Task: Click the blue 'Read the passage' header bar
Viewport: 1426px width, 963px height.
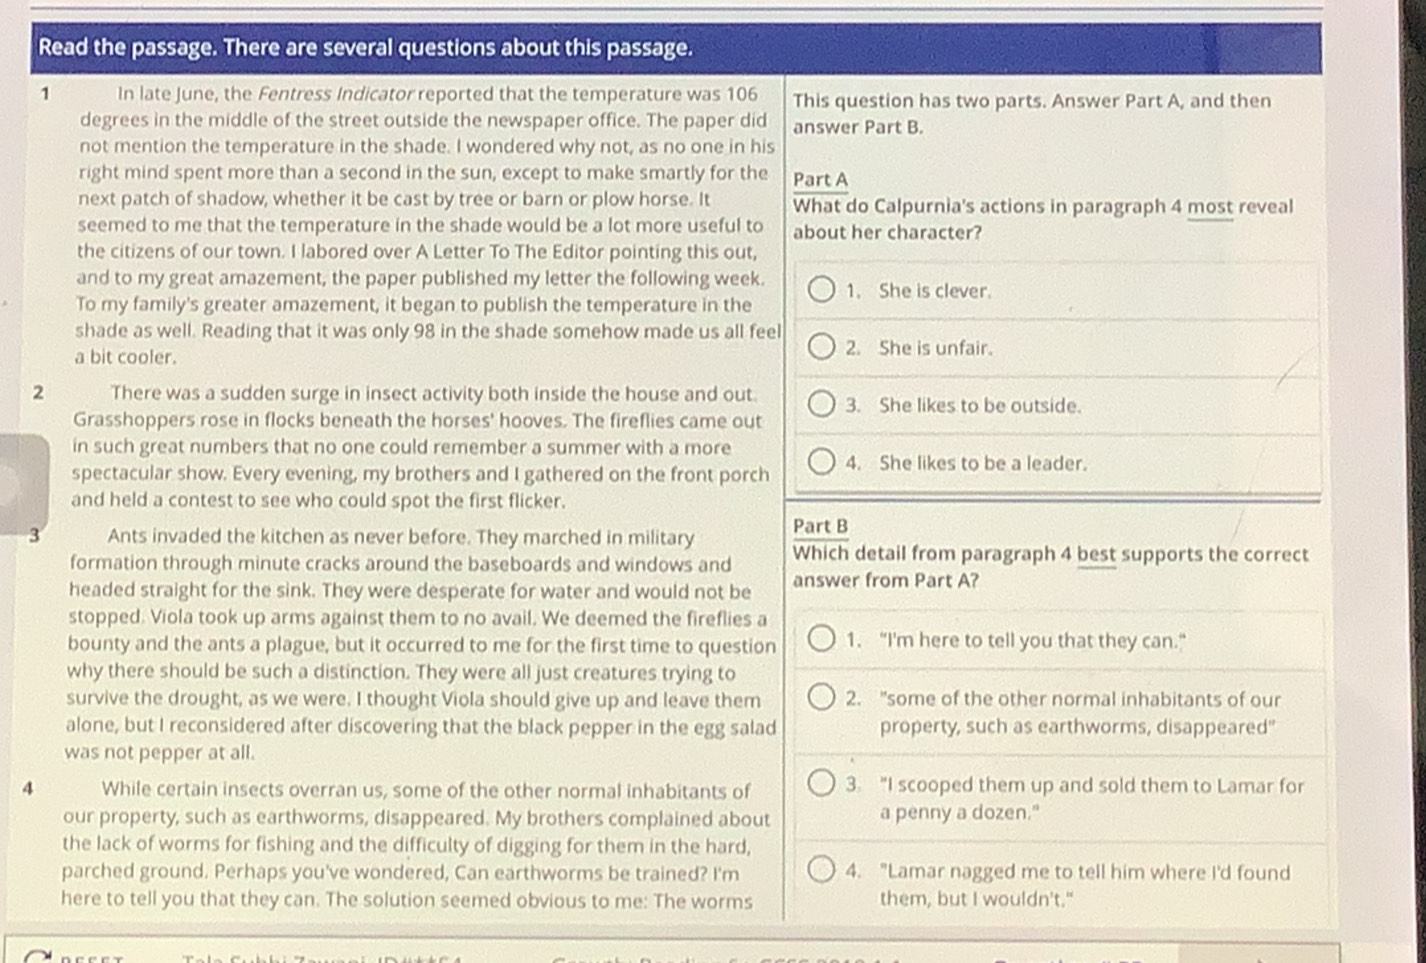Action: coord(676,48)
